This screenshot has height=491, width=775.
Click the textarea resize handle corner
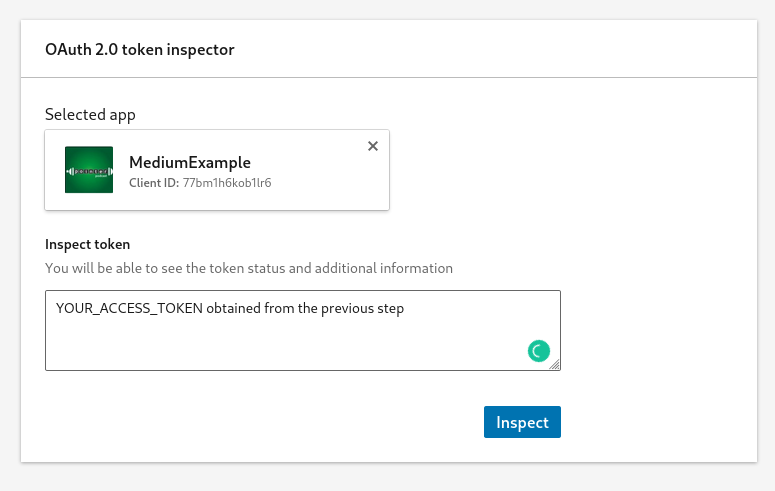tap(555, 365)
